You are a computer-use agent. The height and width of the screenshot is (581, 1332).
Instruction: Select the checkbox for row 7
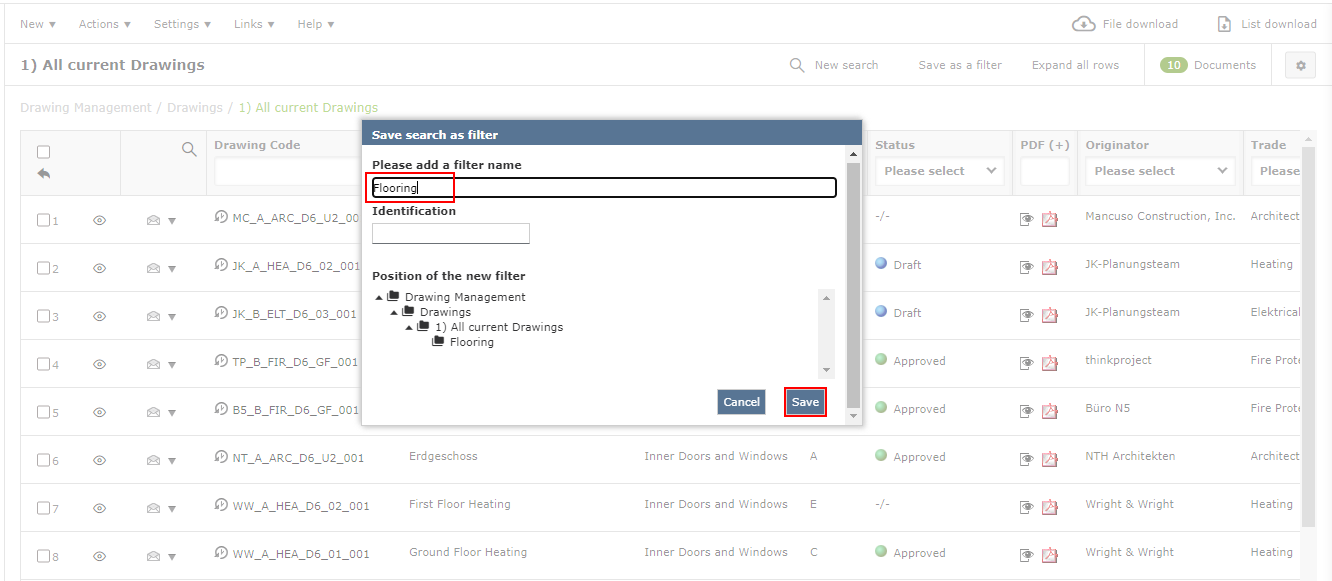click(44, 508)
